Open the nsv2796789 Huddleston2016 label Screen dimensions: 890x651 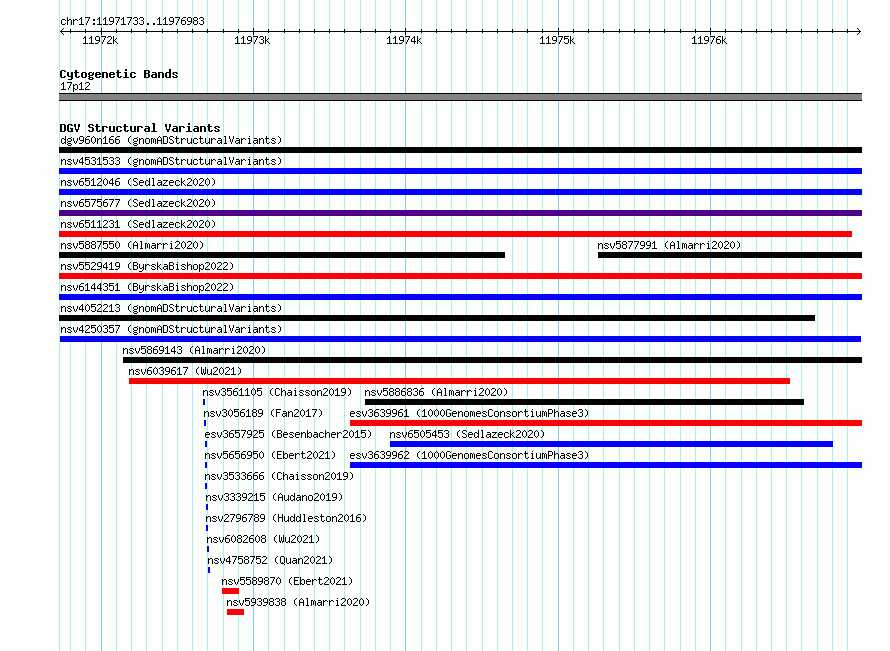pyautogui.click(x=287, y=518)
